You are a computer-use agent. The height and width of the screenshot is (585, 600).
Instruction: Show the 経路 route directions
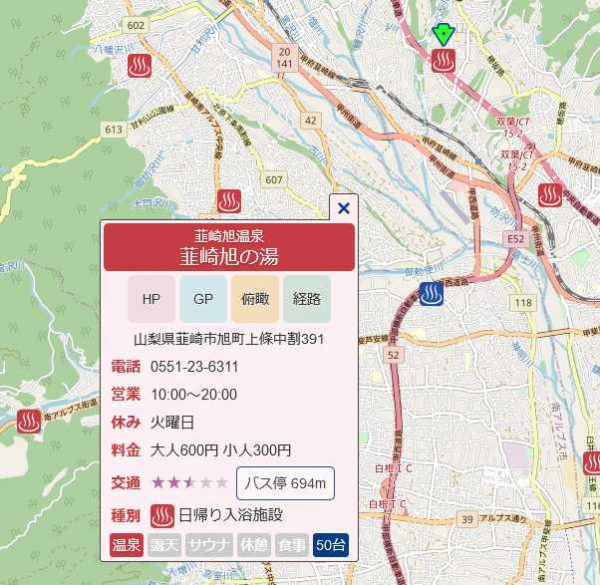pos(306,299)
